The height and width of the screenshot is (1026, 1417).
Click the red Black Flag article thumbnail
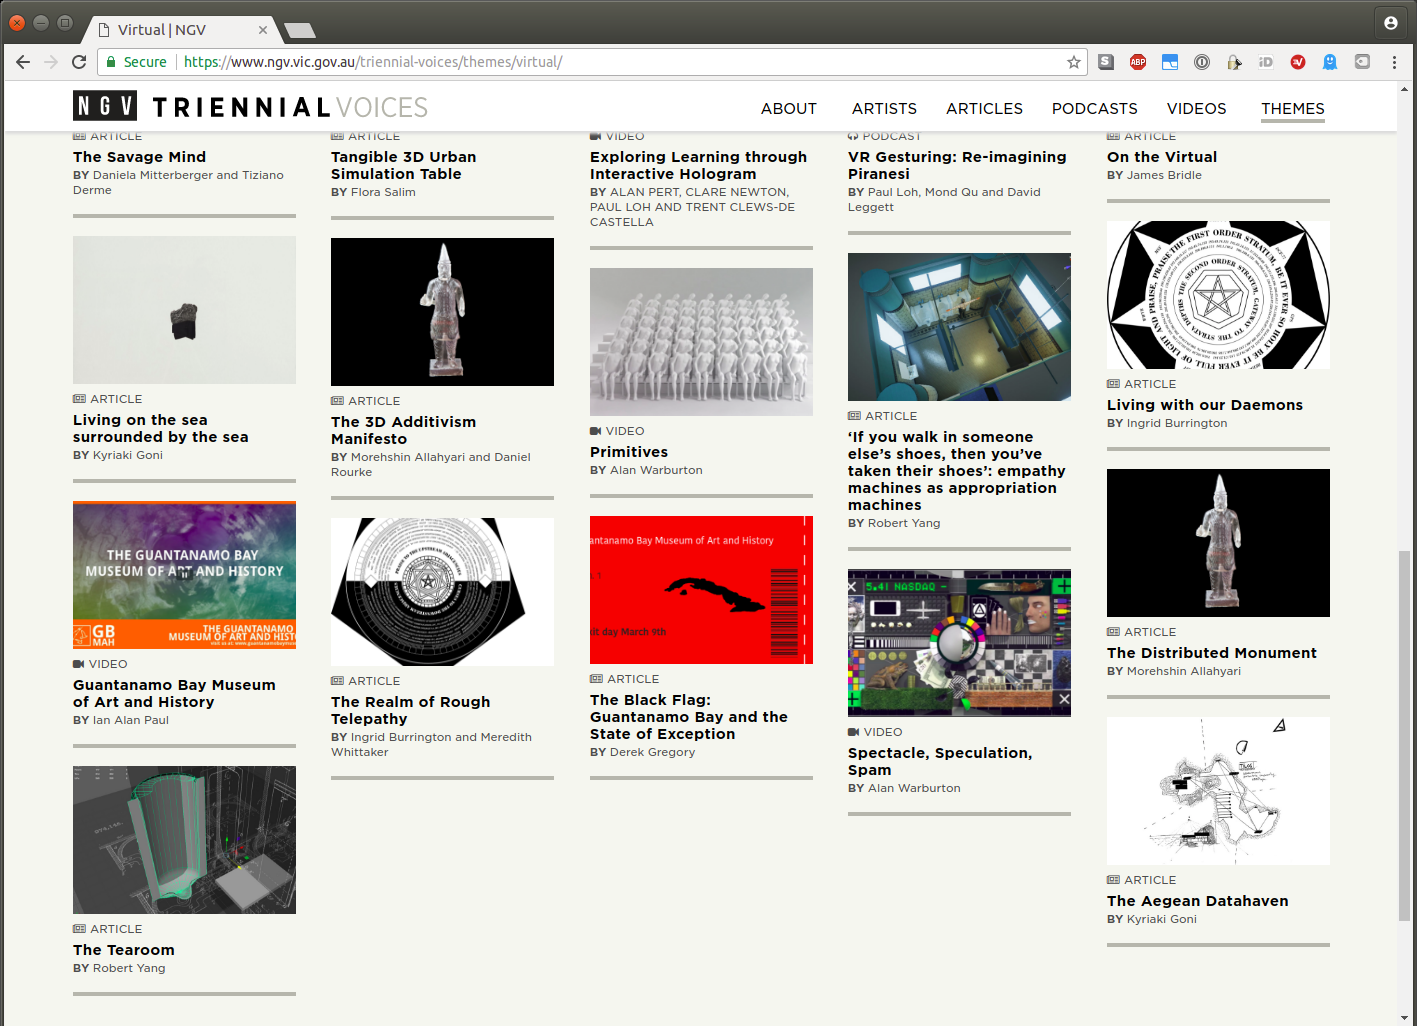click(x=701, y=590)
